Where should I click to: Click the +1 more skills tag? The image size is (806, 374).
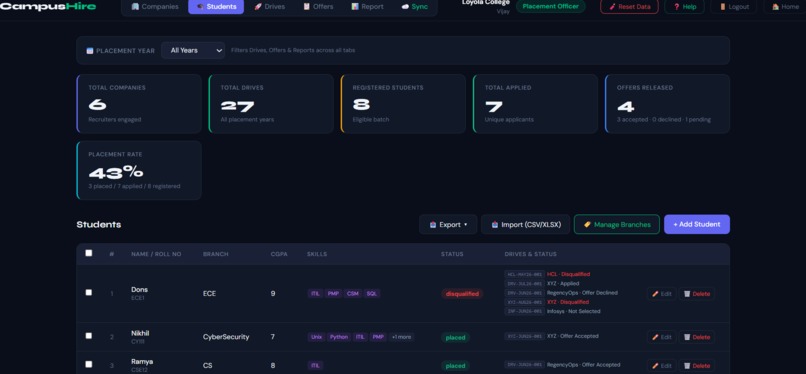pos(401,337)
